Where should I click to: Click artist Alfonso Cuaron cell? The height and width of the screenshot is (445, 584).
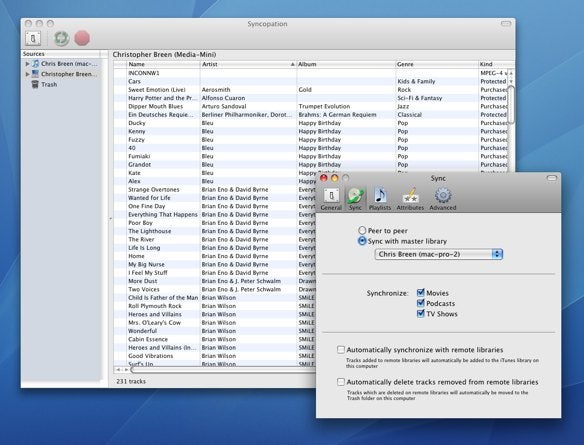click(x=223, y=98)
